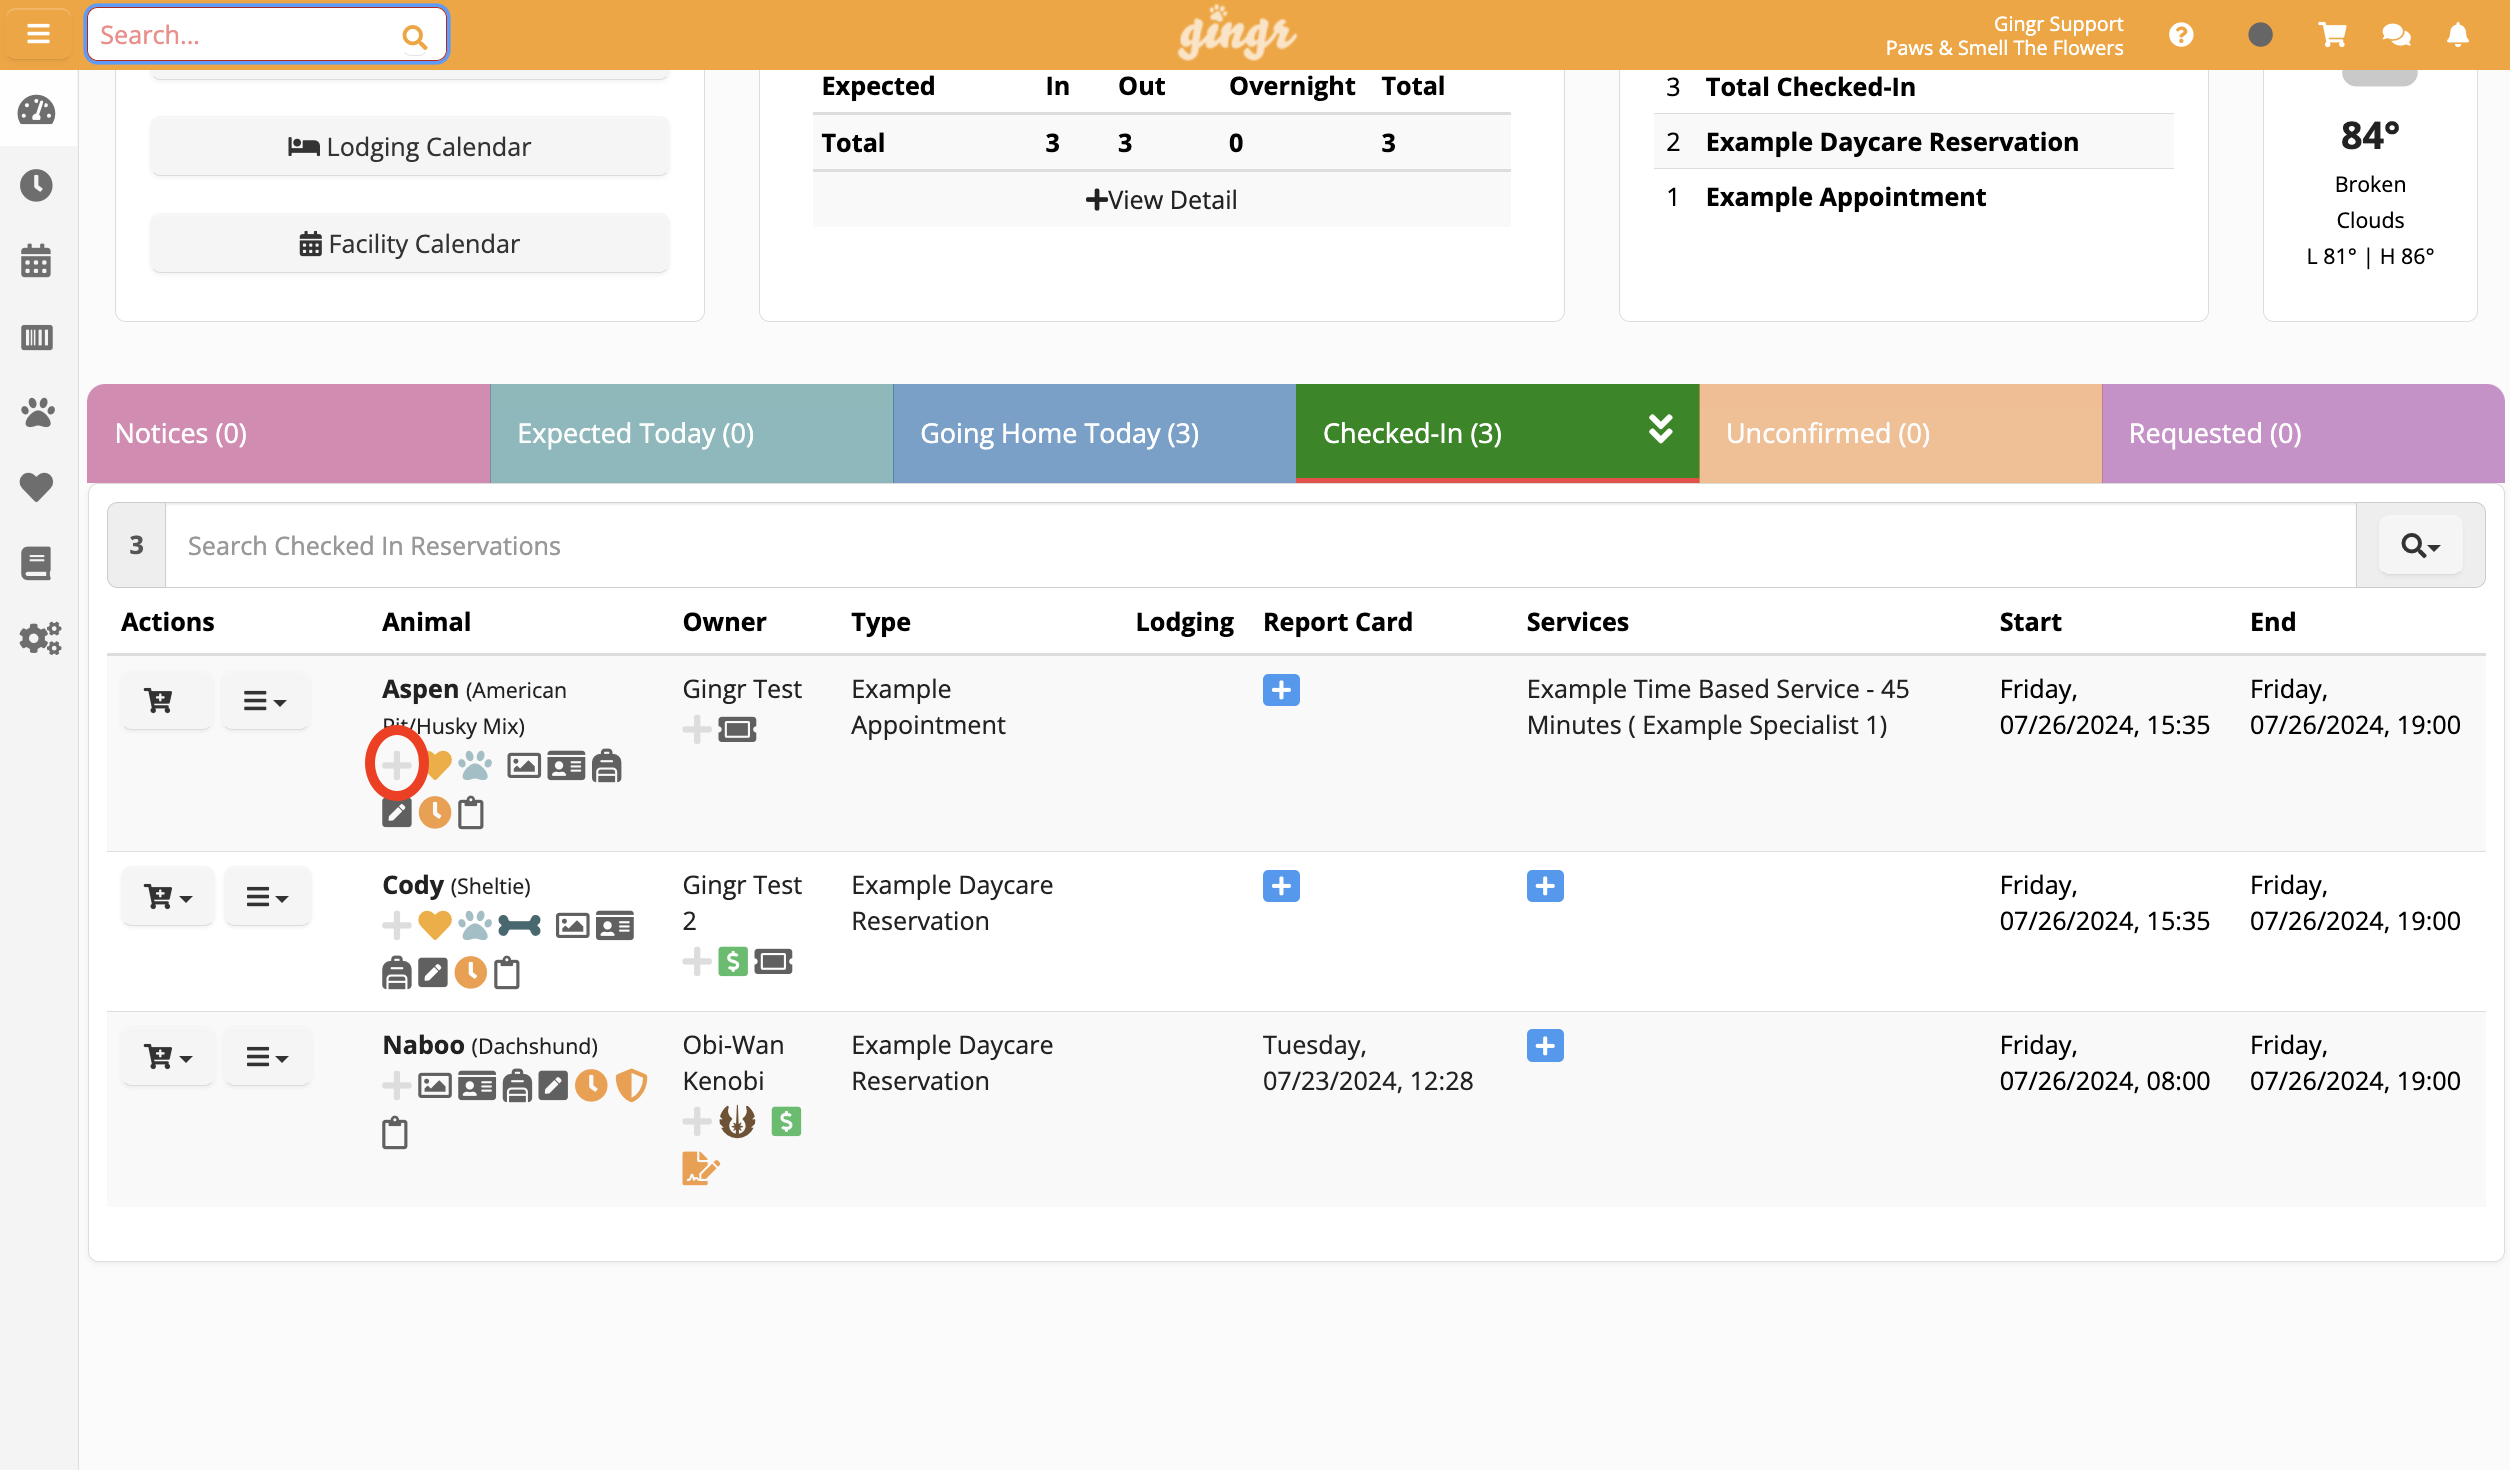Screen dimensions: 2510x1470
Task: Click Aspen's backpack belongings icon
Action: [607, 766]
